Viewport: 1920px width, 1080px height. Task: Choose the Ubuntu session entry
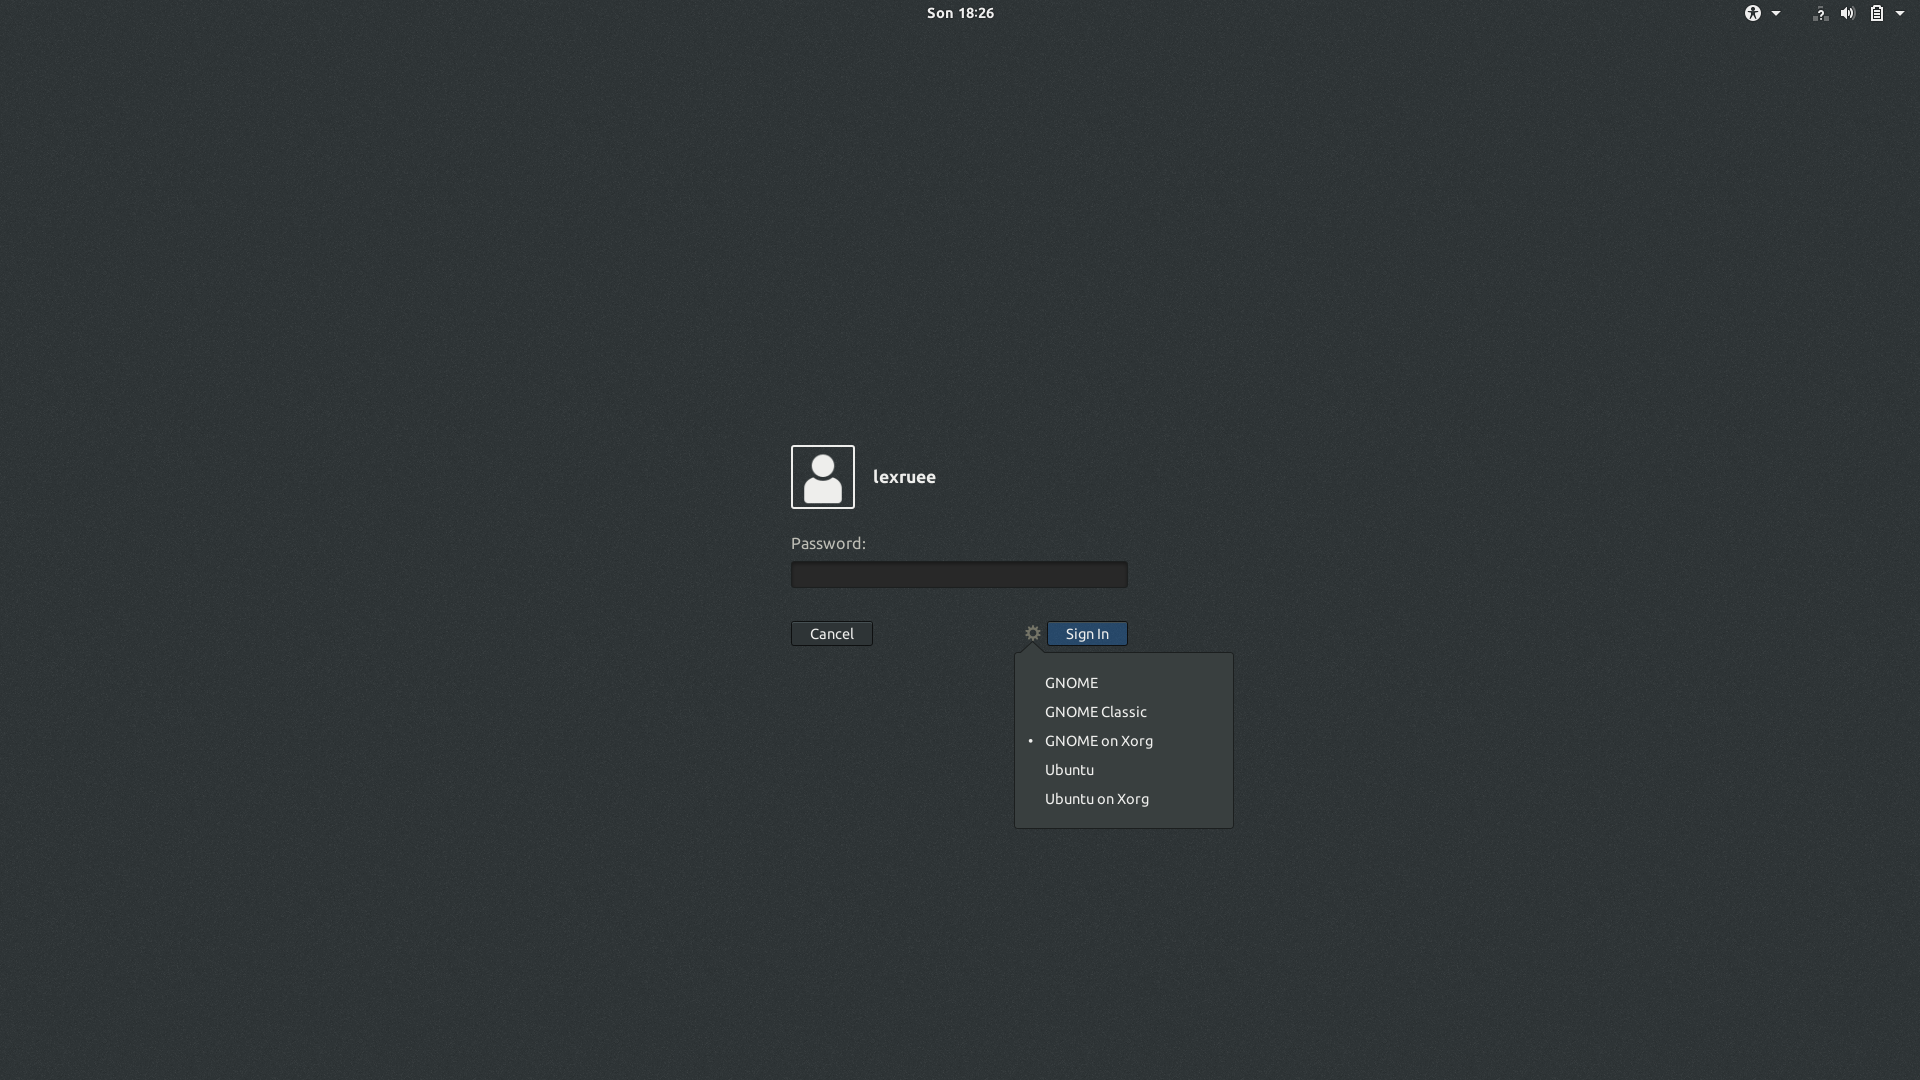[1069, 770]
